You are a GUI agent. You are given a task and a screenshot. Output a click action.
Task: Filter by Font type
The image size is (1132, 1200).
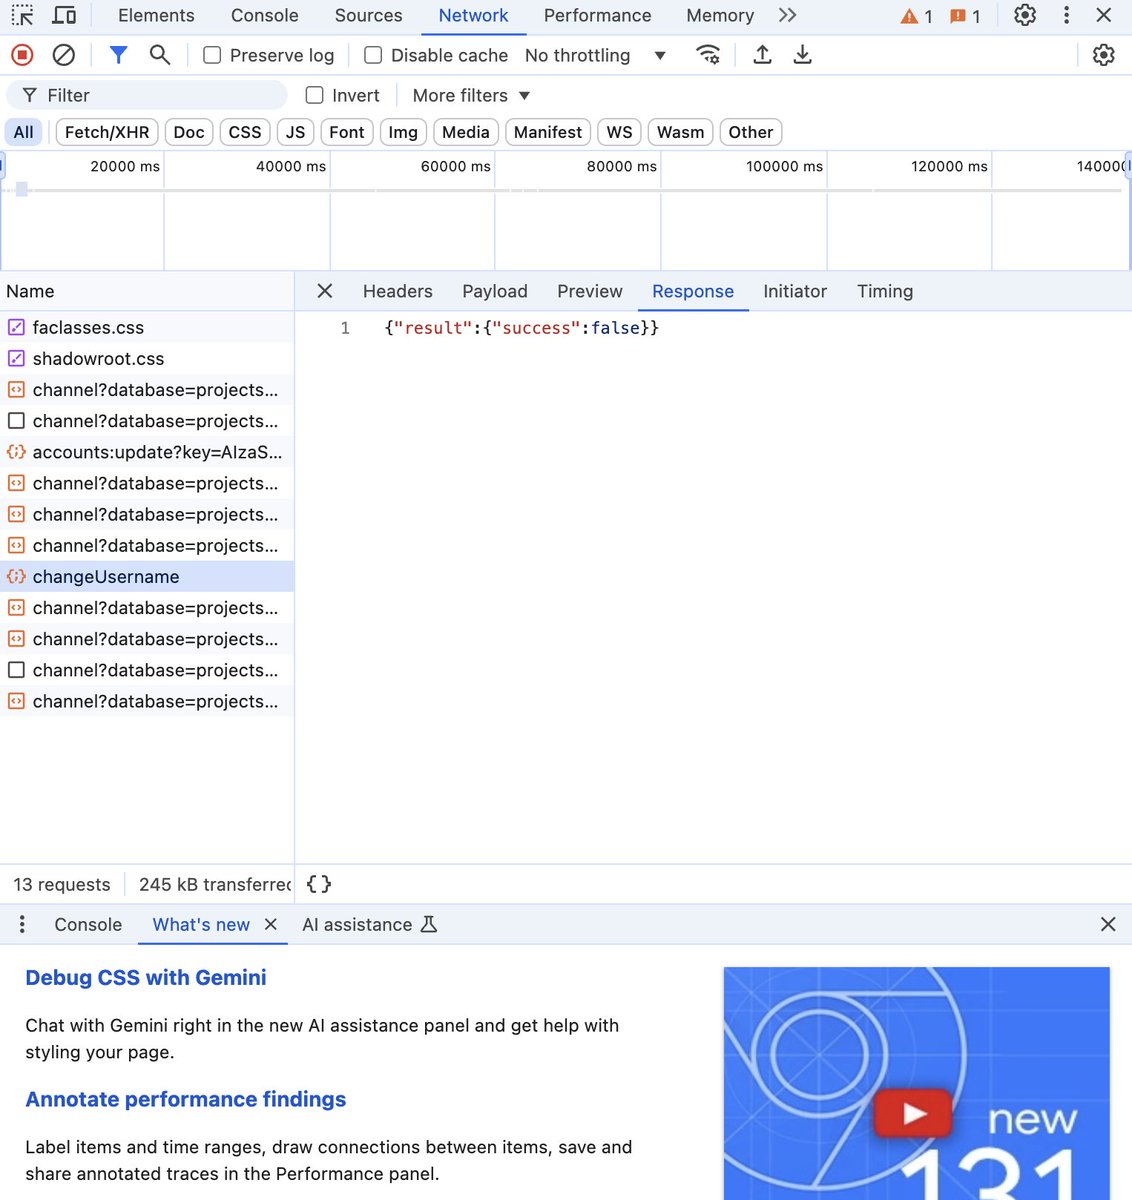coord(347,132)
